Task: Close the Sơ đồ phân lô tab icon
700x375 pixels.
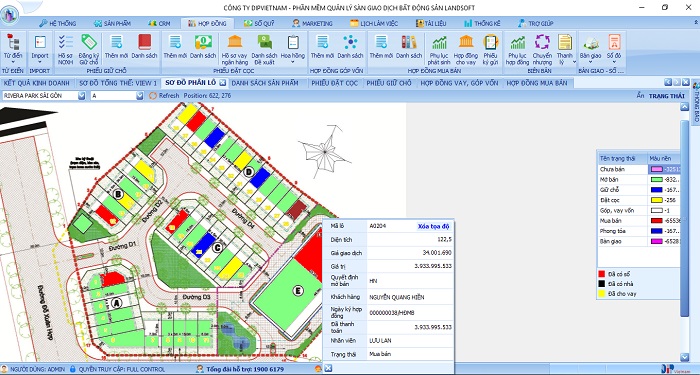Action: pos(222,83)
